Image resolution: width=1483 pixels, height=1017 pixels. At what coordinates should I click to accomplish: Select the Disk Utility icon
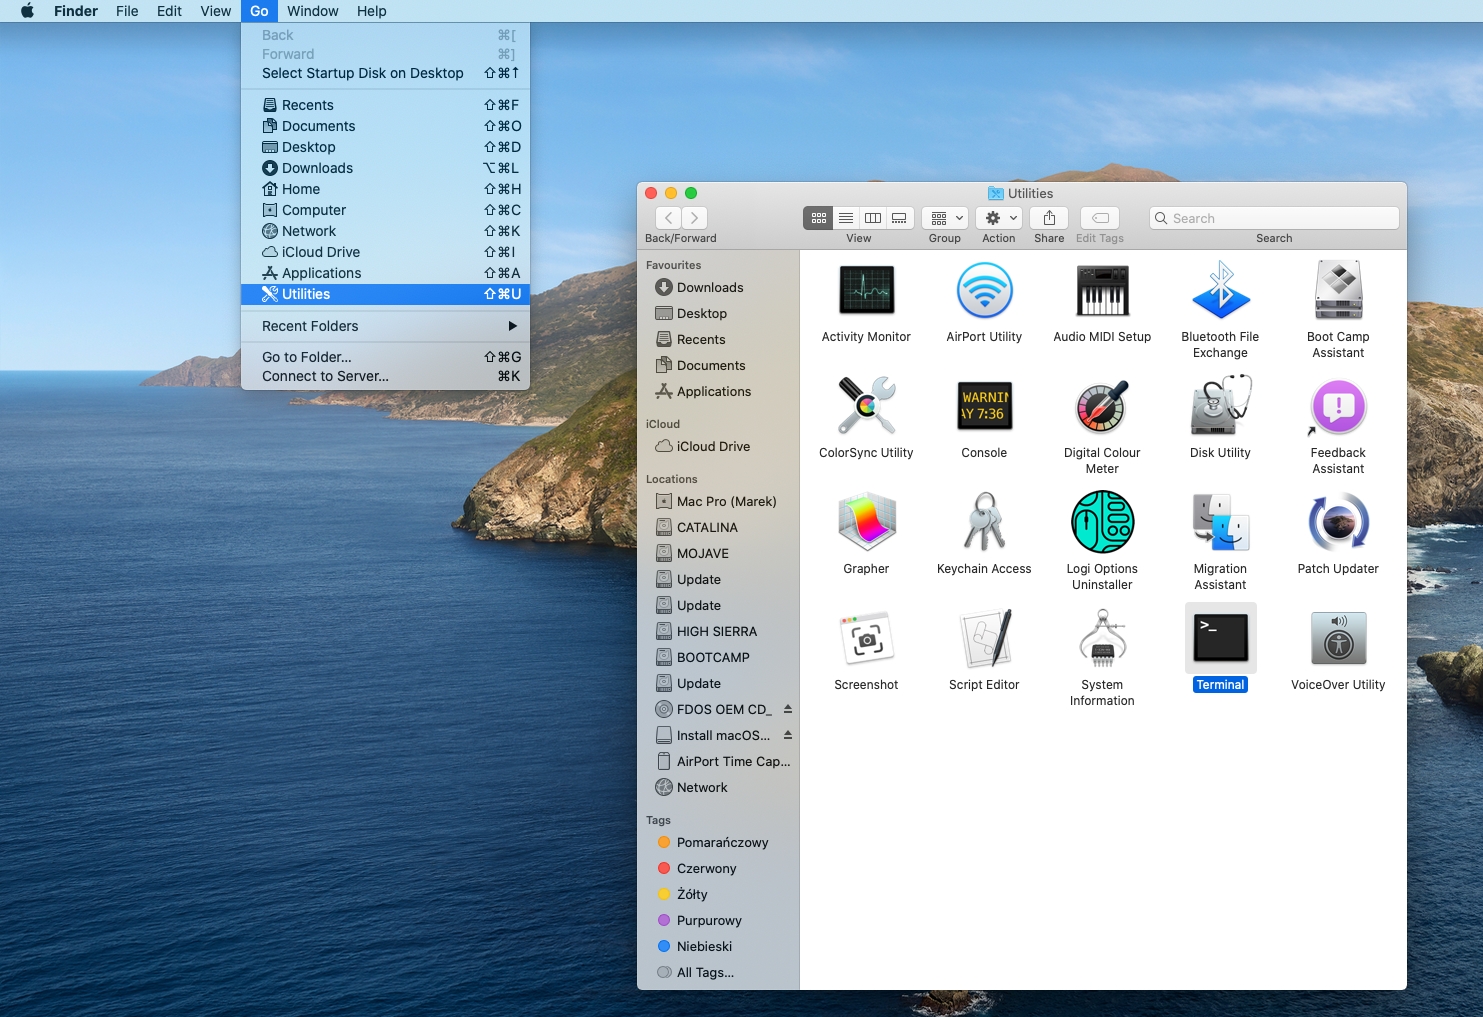pyautogui.click(x=1220, y=406)
